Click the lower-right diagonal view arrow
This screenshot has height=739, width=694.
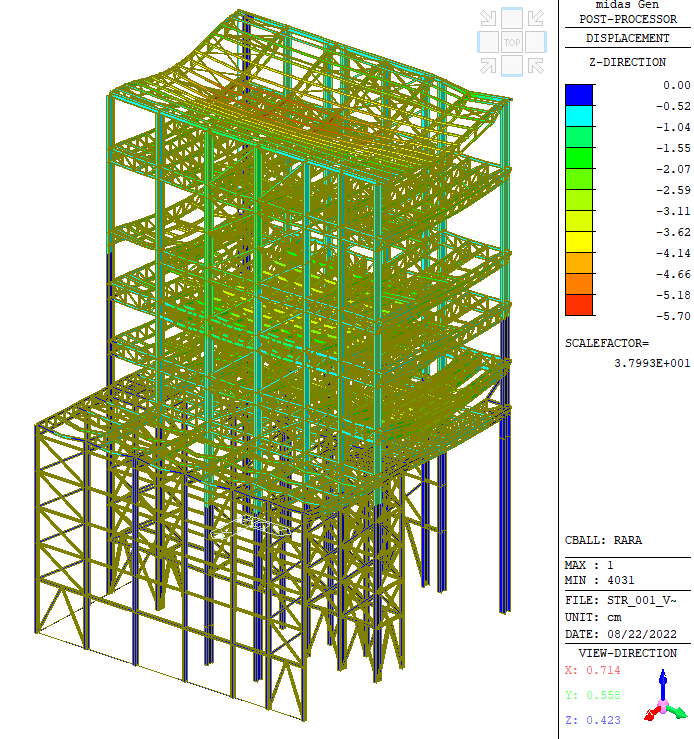tap(536, 66)
